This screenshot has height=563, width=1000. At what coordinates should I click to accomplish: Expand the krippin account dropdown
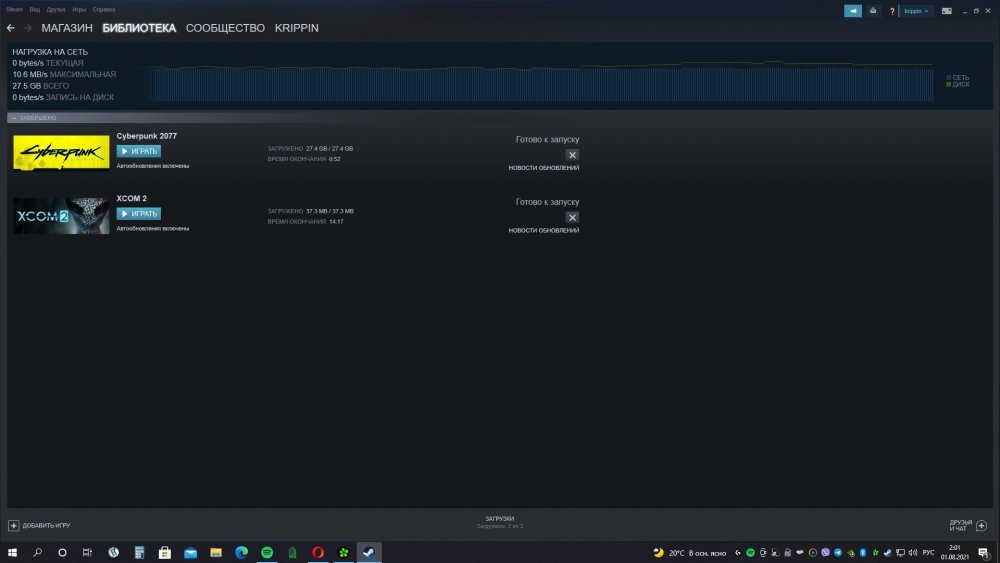pyautogui.click(x=916, y=11)
